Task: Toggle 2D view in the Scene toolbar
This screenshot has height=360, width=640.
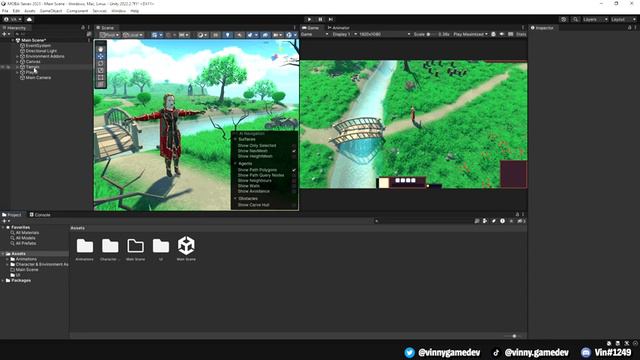Action: click(215, 35)
